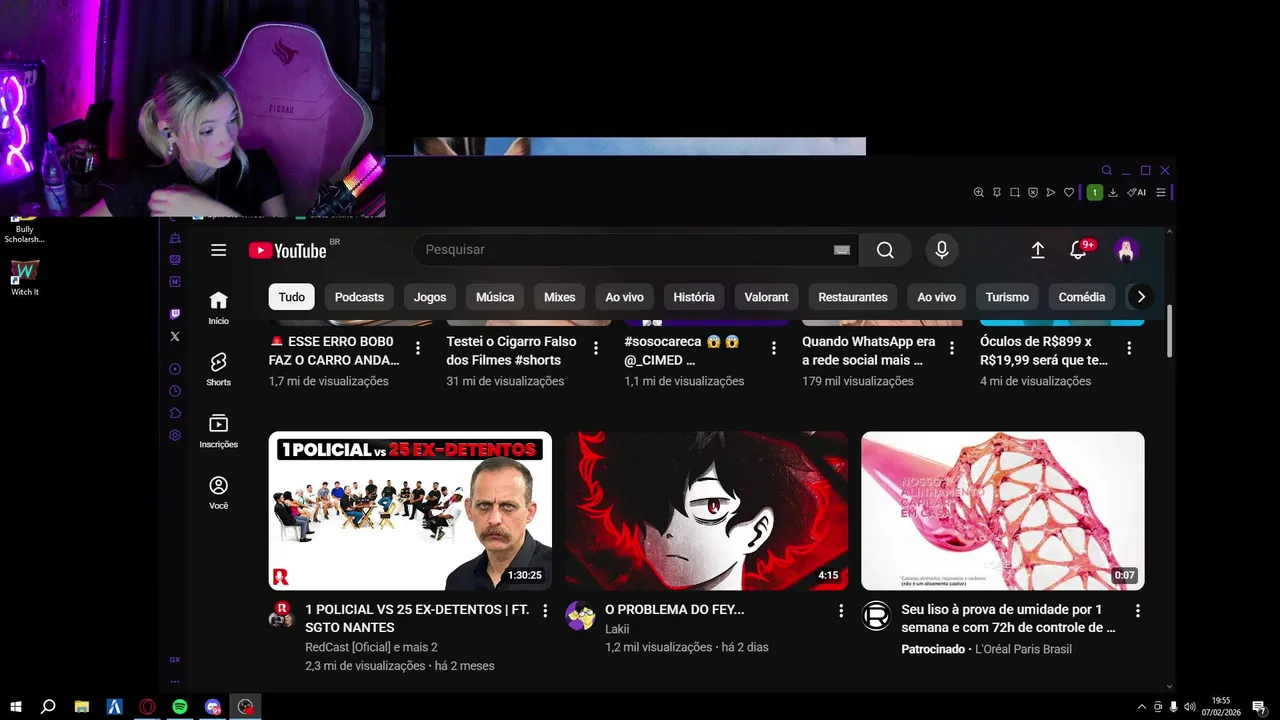This screenshot has height=720, width=1280.
Task: Select the Jogos filter chip
Action: click(430, 297)
